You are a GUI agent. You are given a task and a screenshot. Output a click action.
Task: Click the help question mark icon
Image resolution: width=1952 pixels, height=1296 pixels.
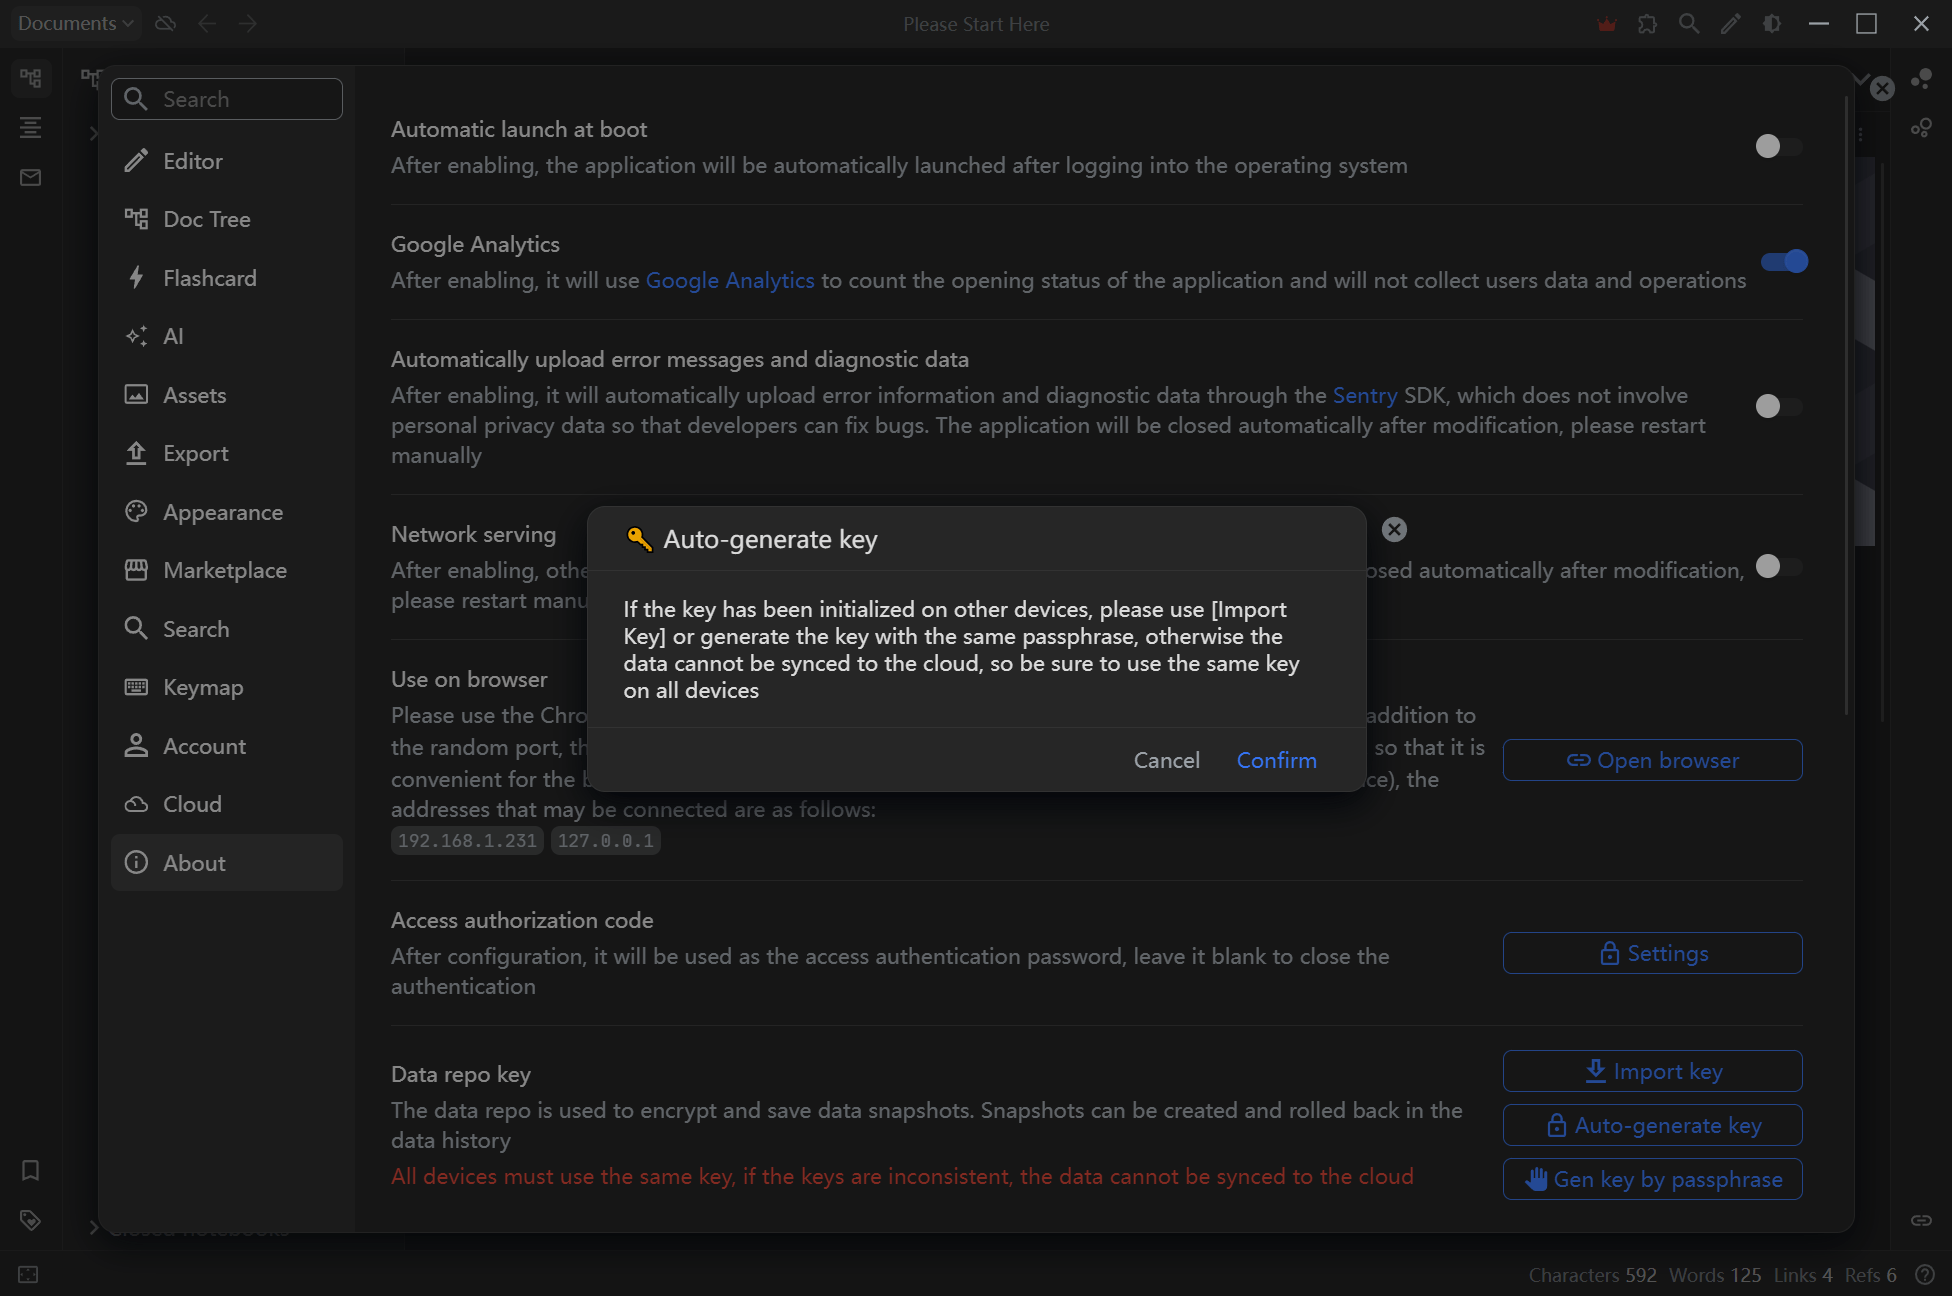click(x=1924, y=1274)
